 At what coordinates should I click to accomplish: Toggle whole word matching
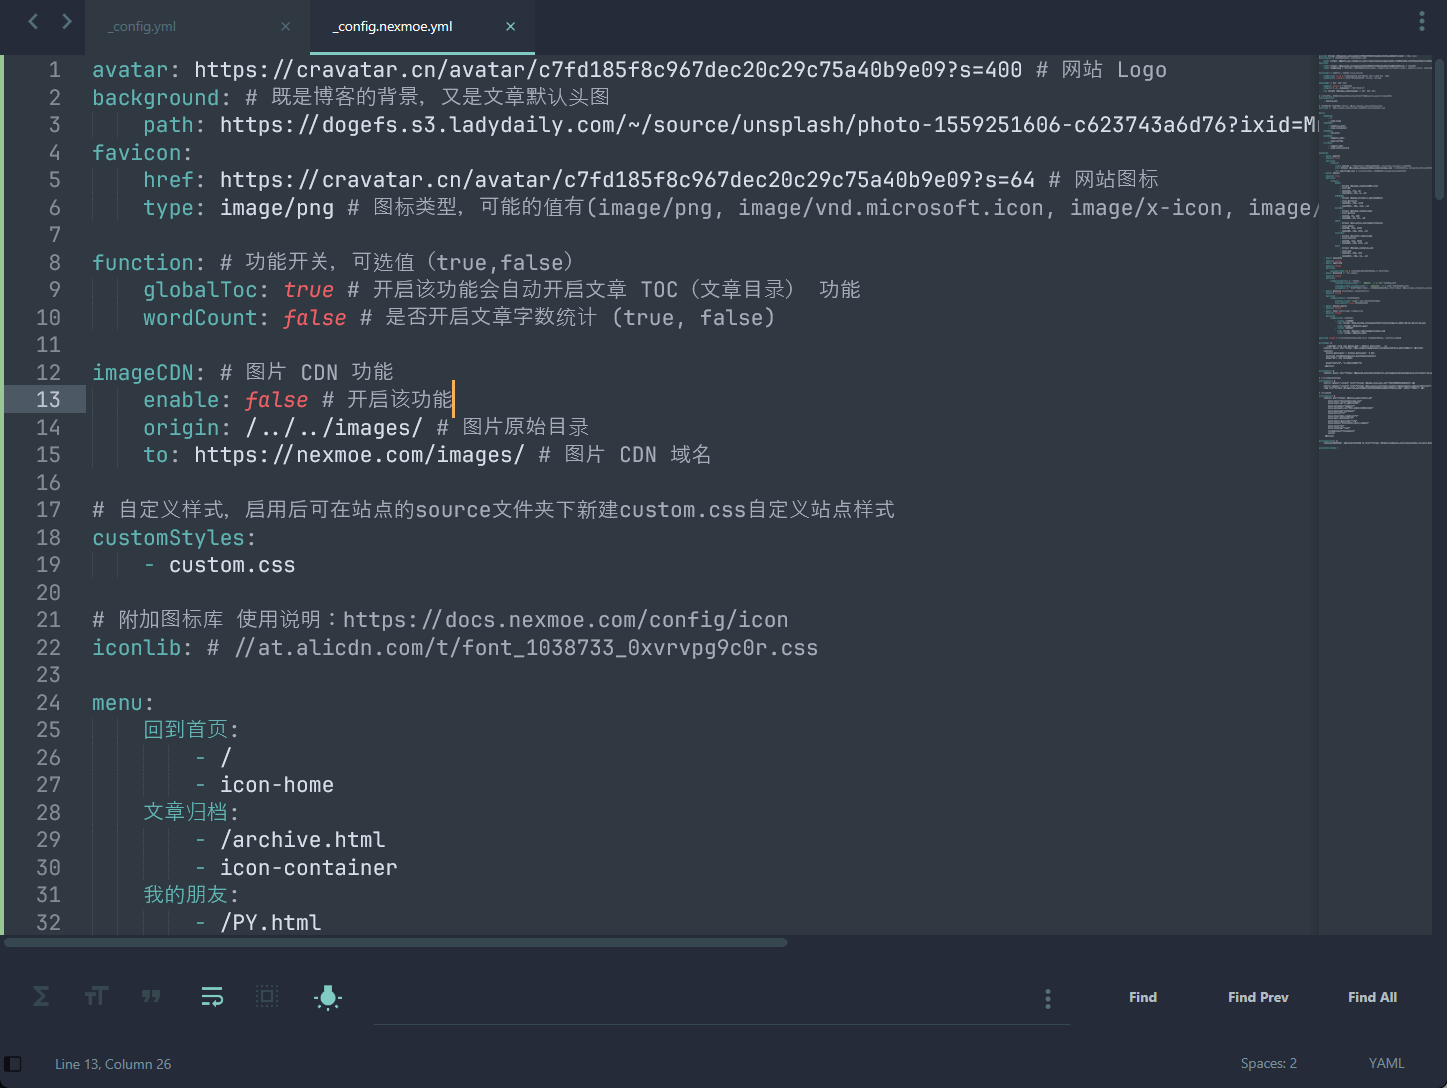tap(151, 996)
